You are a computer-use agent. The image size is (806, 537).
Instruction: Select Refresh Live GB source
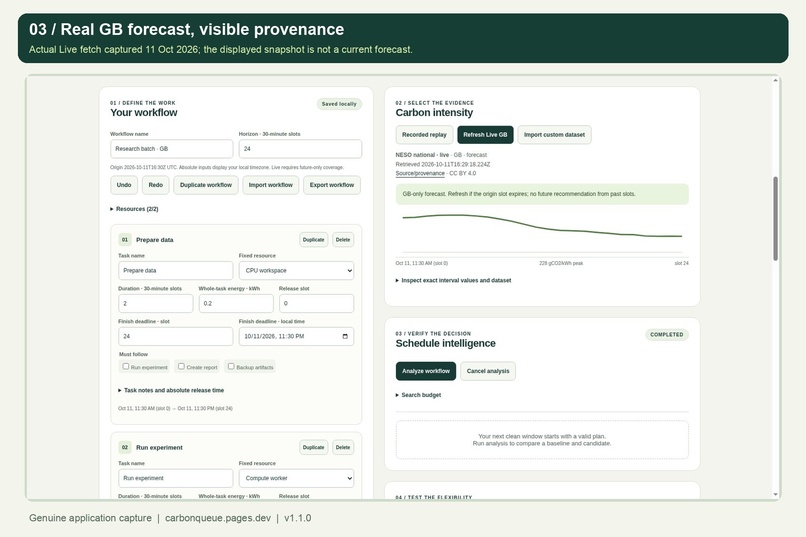tap(485, 135)
